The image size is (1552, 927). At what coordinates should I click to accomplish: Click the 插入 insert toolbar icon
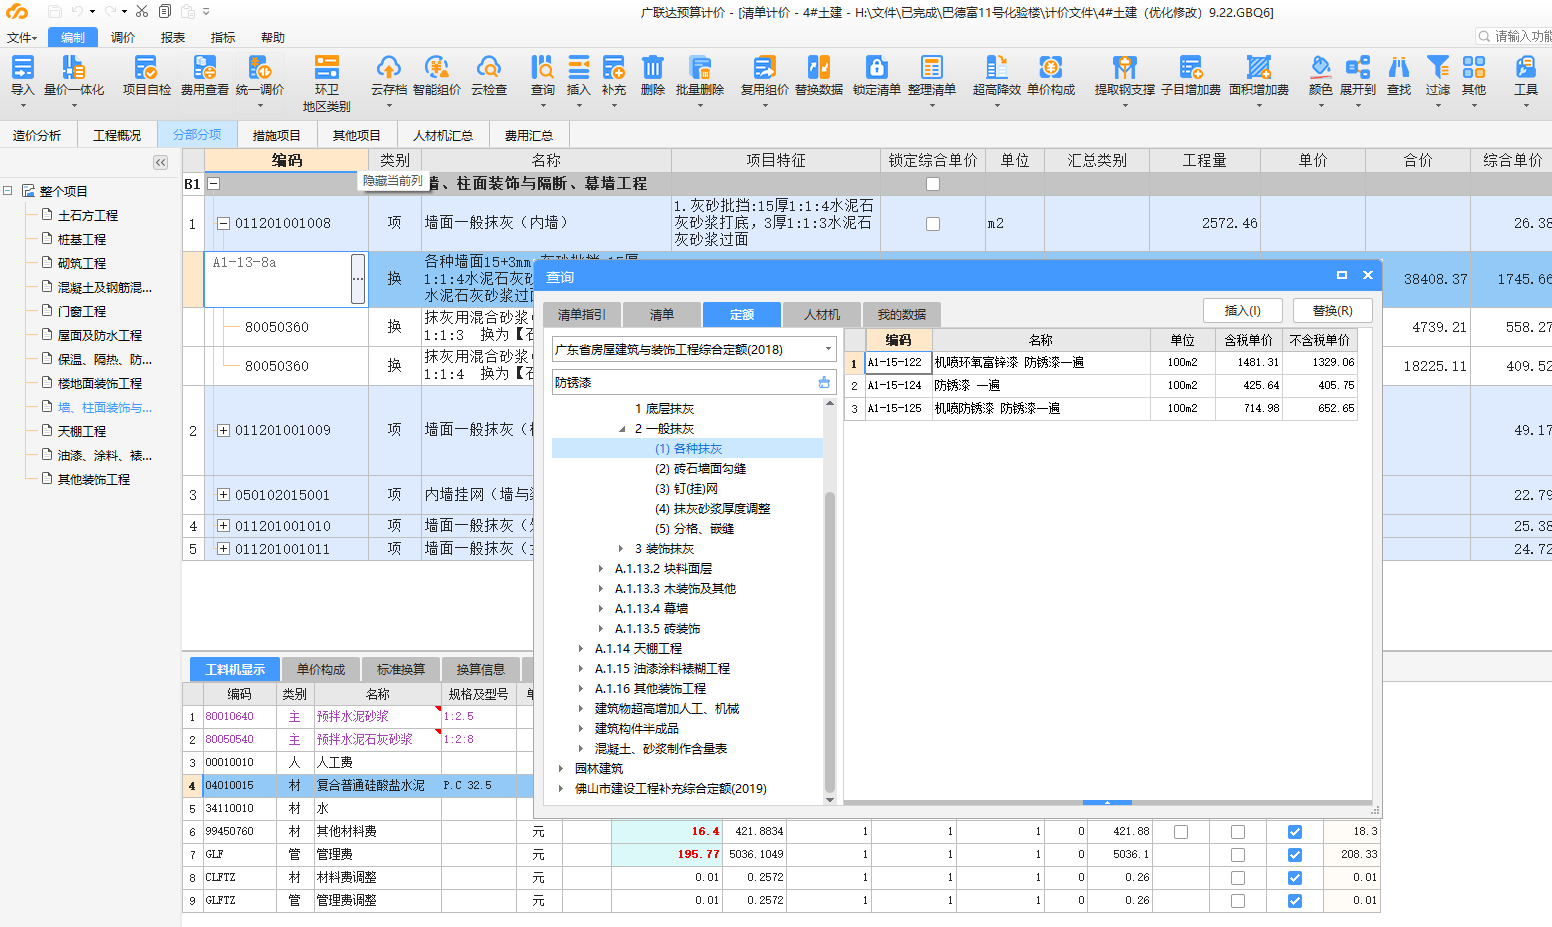[x=579, y=68]
